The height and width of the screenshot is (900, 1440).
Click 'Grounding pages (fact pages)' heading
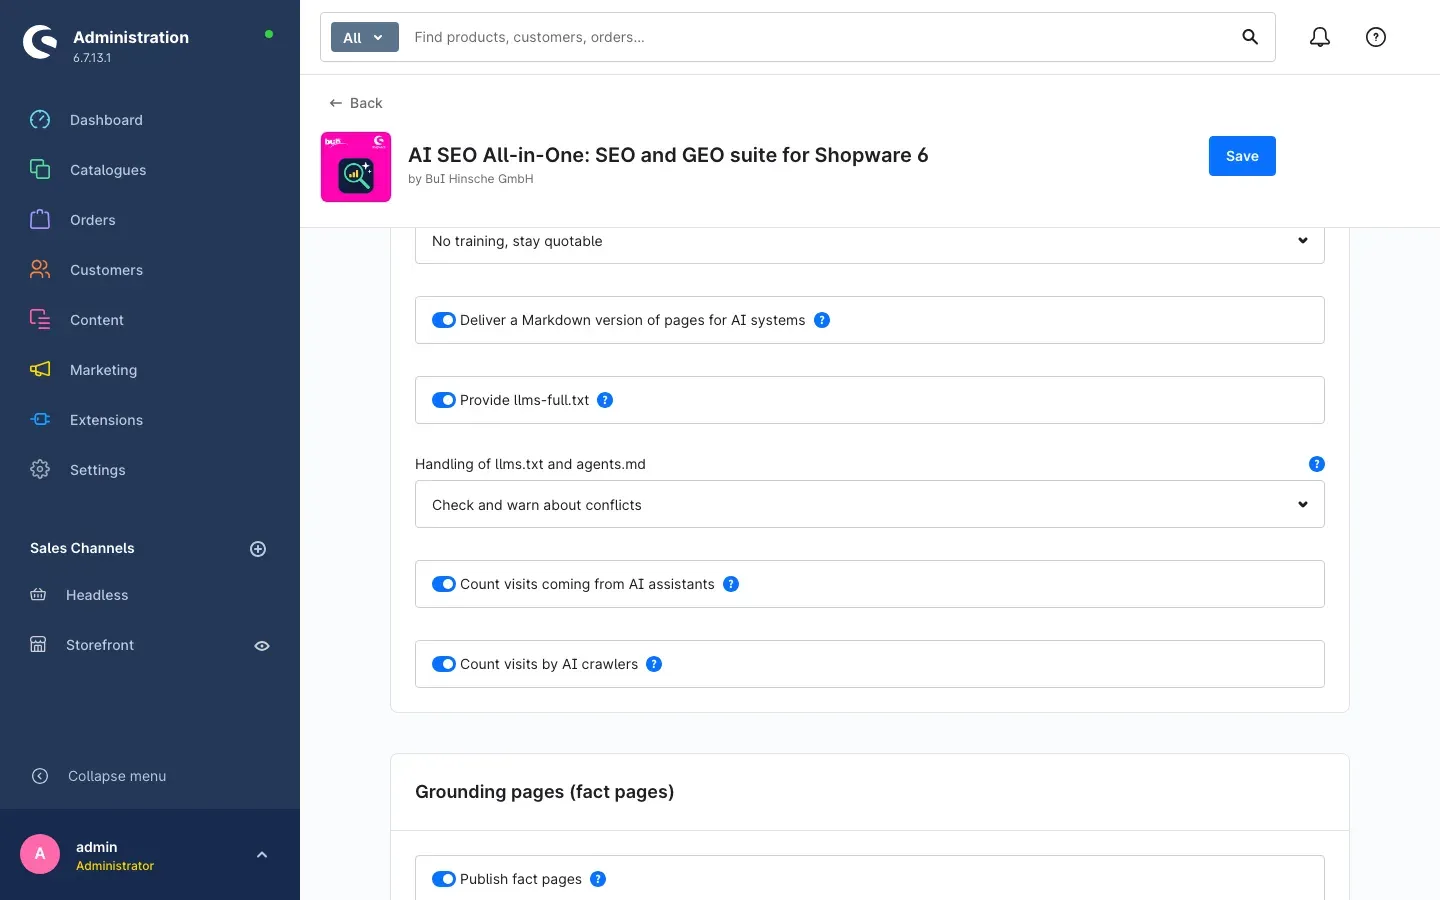click(545, 792)
